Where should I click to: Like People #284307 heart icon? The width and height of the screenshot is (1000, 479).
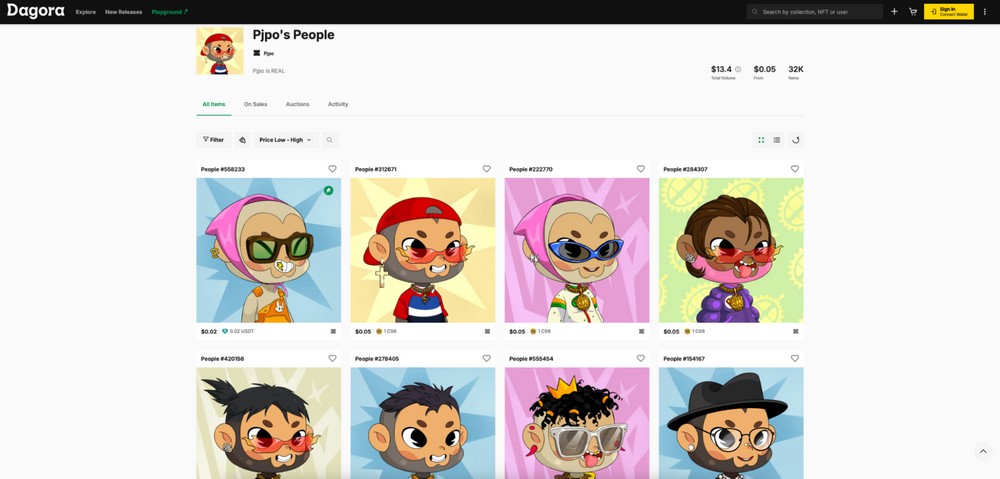795,169
